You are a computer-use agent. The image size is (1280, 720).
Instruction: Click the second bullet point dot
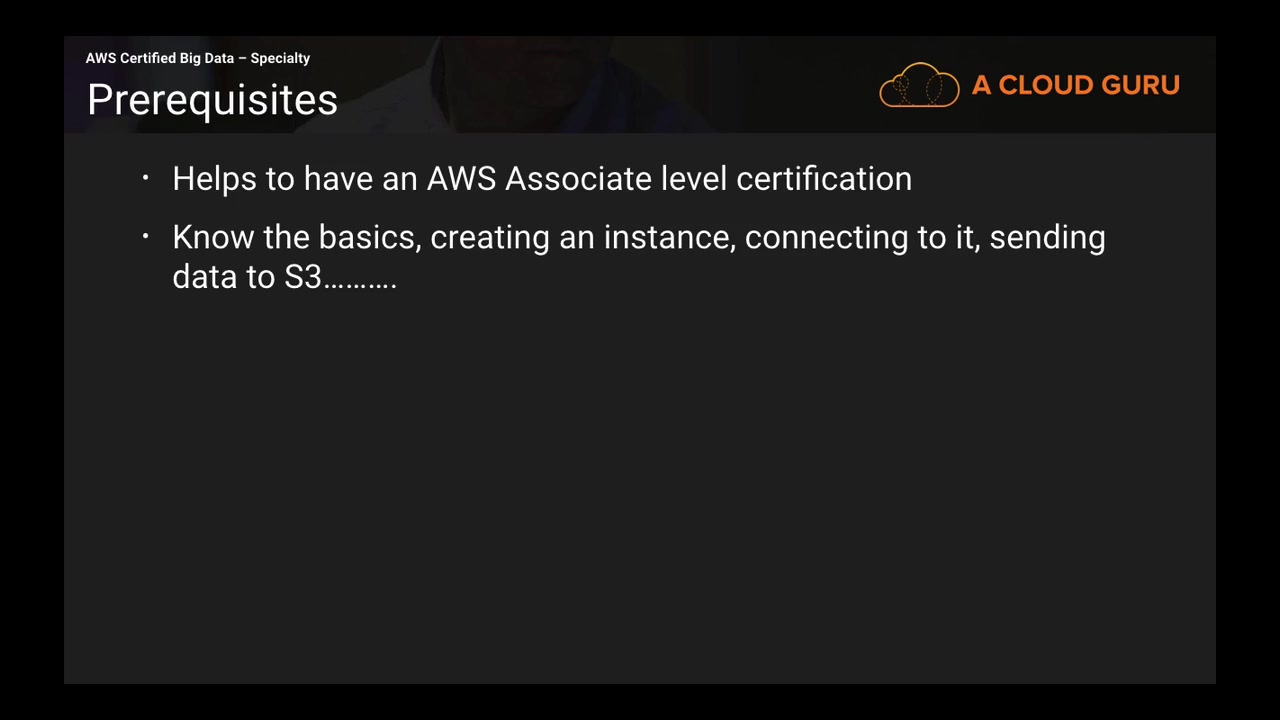click(x=146, y=237)
